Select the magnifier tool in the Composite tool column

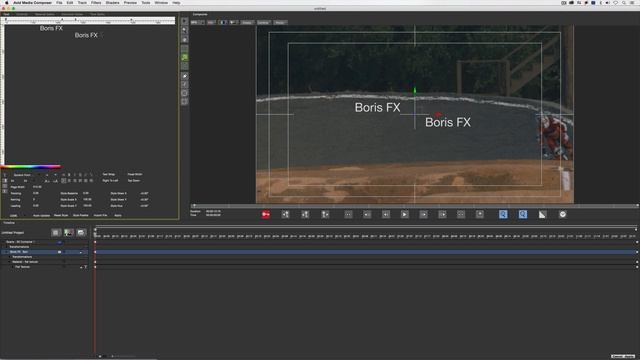point(184,30)
